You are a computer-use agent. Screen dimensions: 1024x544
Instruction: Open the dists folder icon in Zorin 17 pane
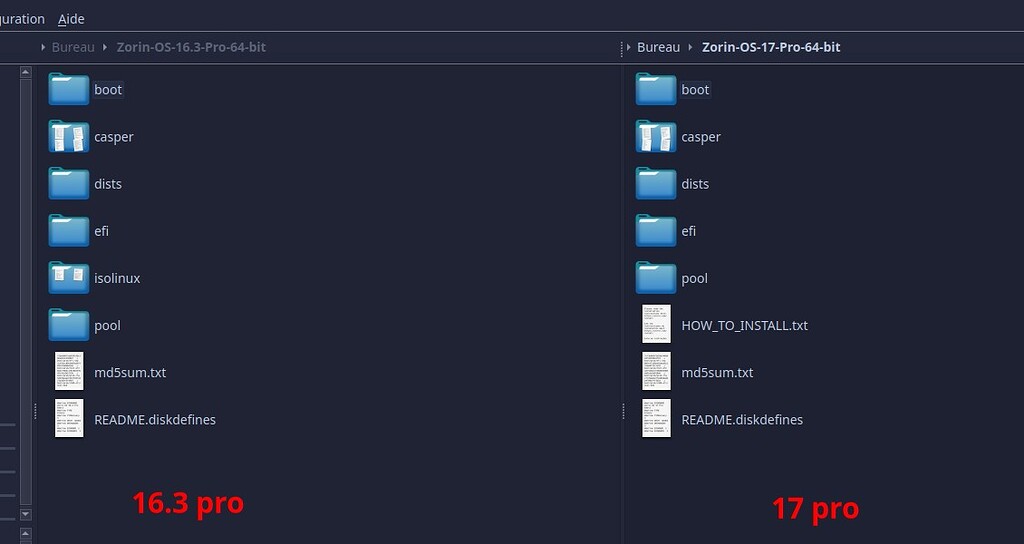point(656,184)
